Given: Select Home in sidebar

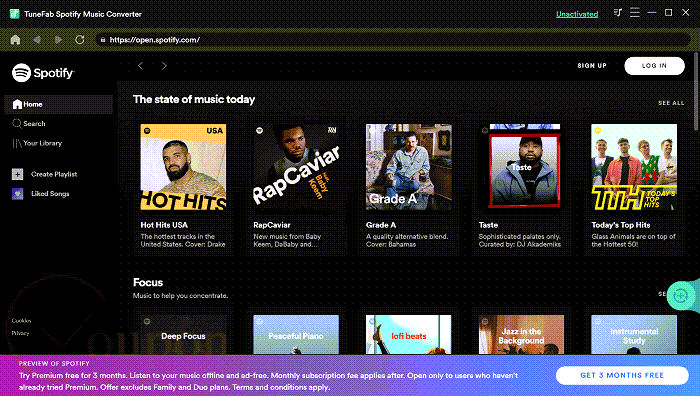Looking at the screenshot, I should (x=58, y=104).
